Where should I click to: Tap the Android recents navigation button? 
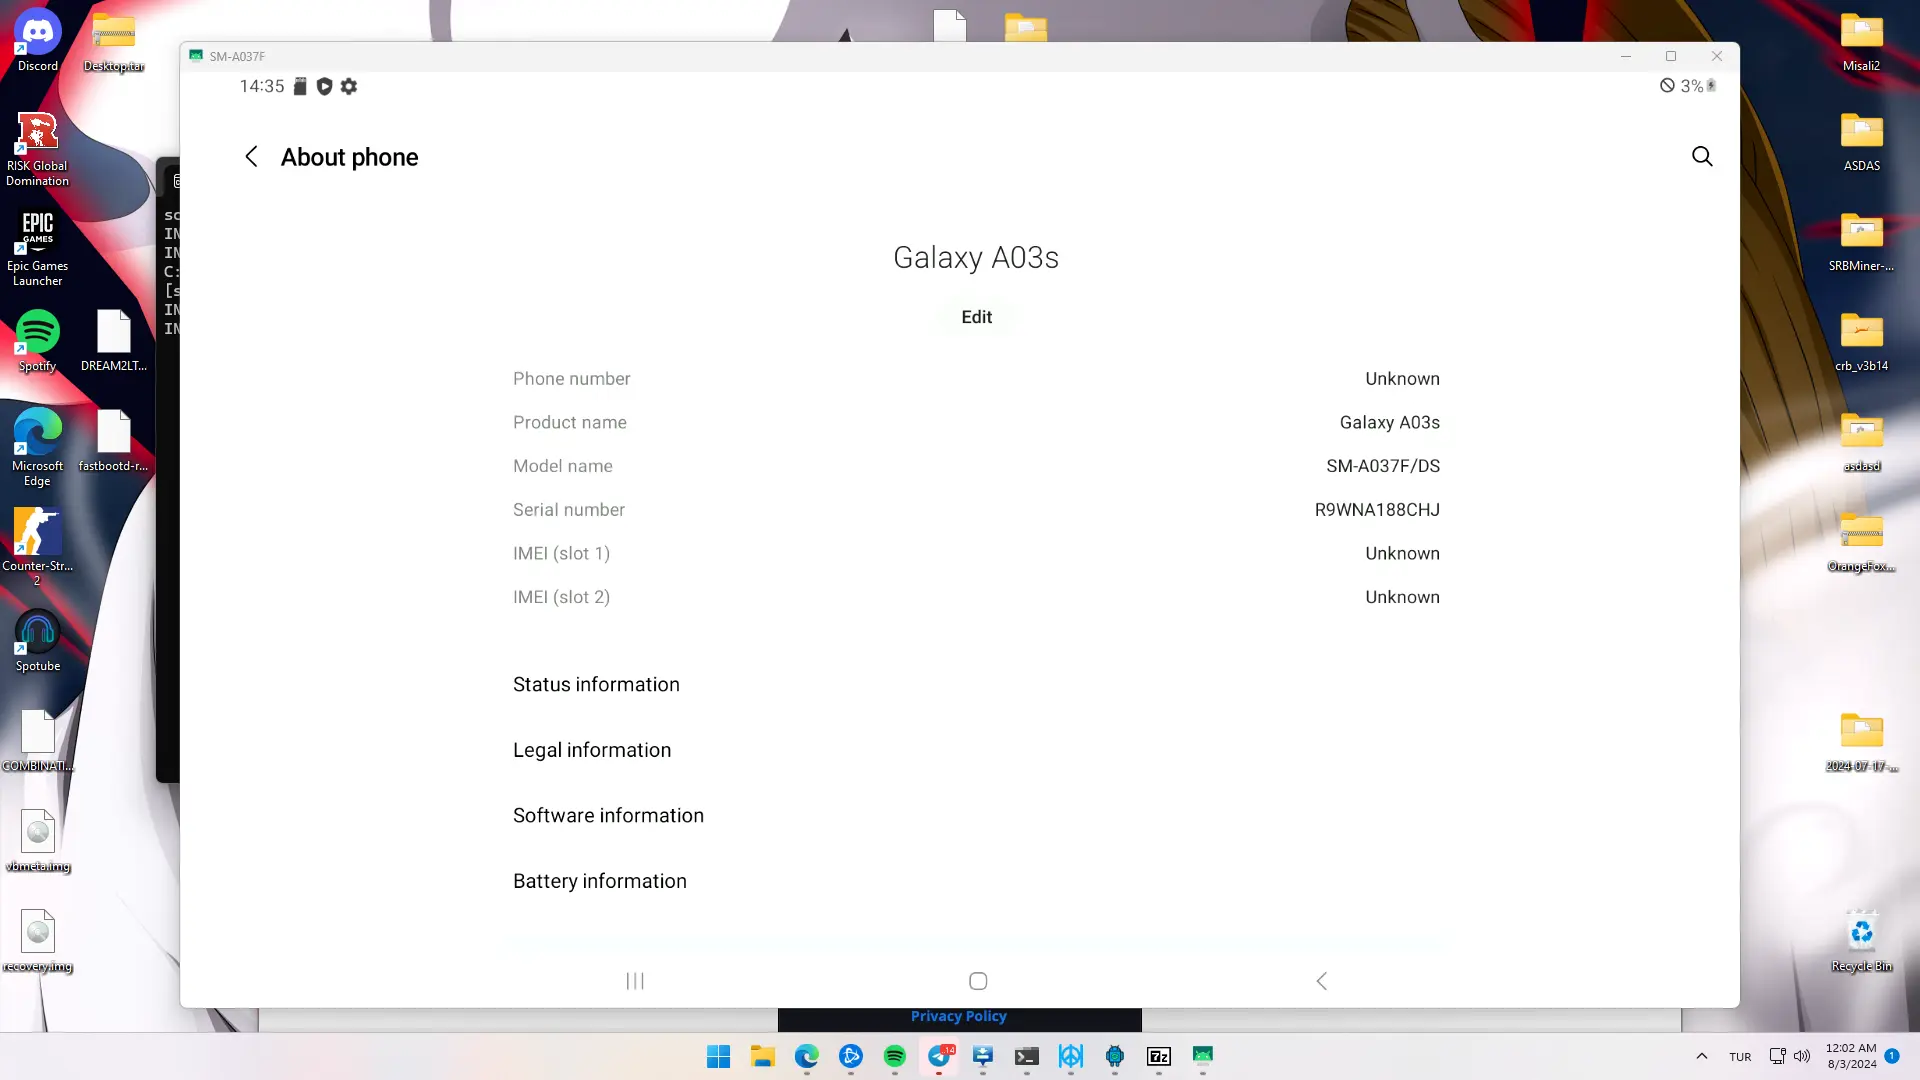click(635, 981)
